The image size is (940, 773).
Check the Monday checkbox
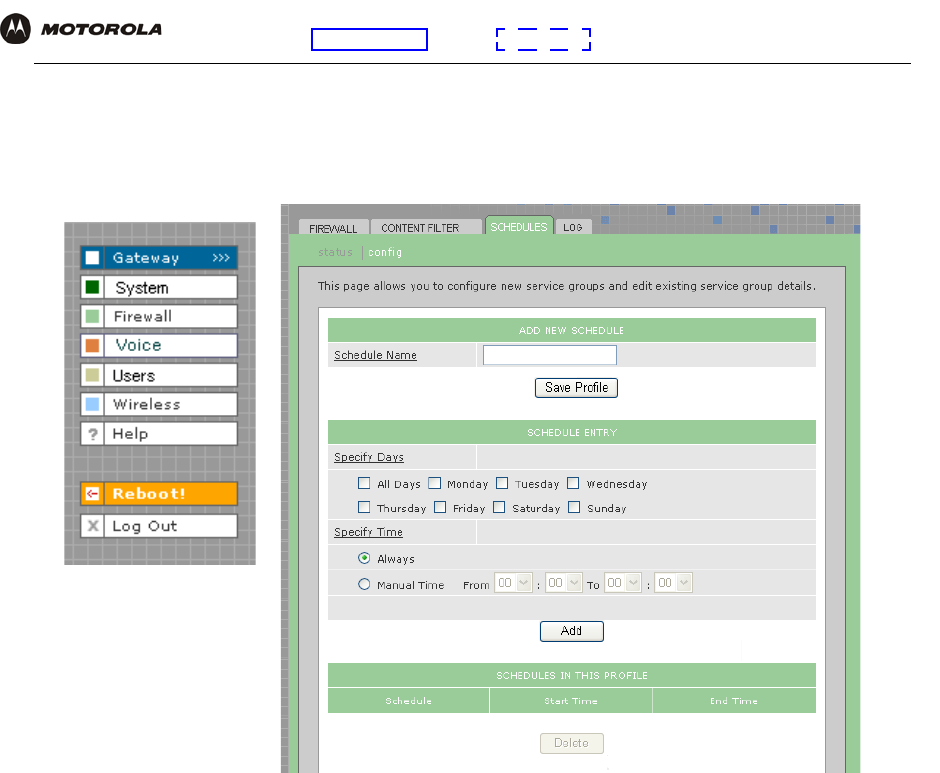click(x=435, y=483)
